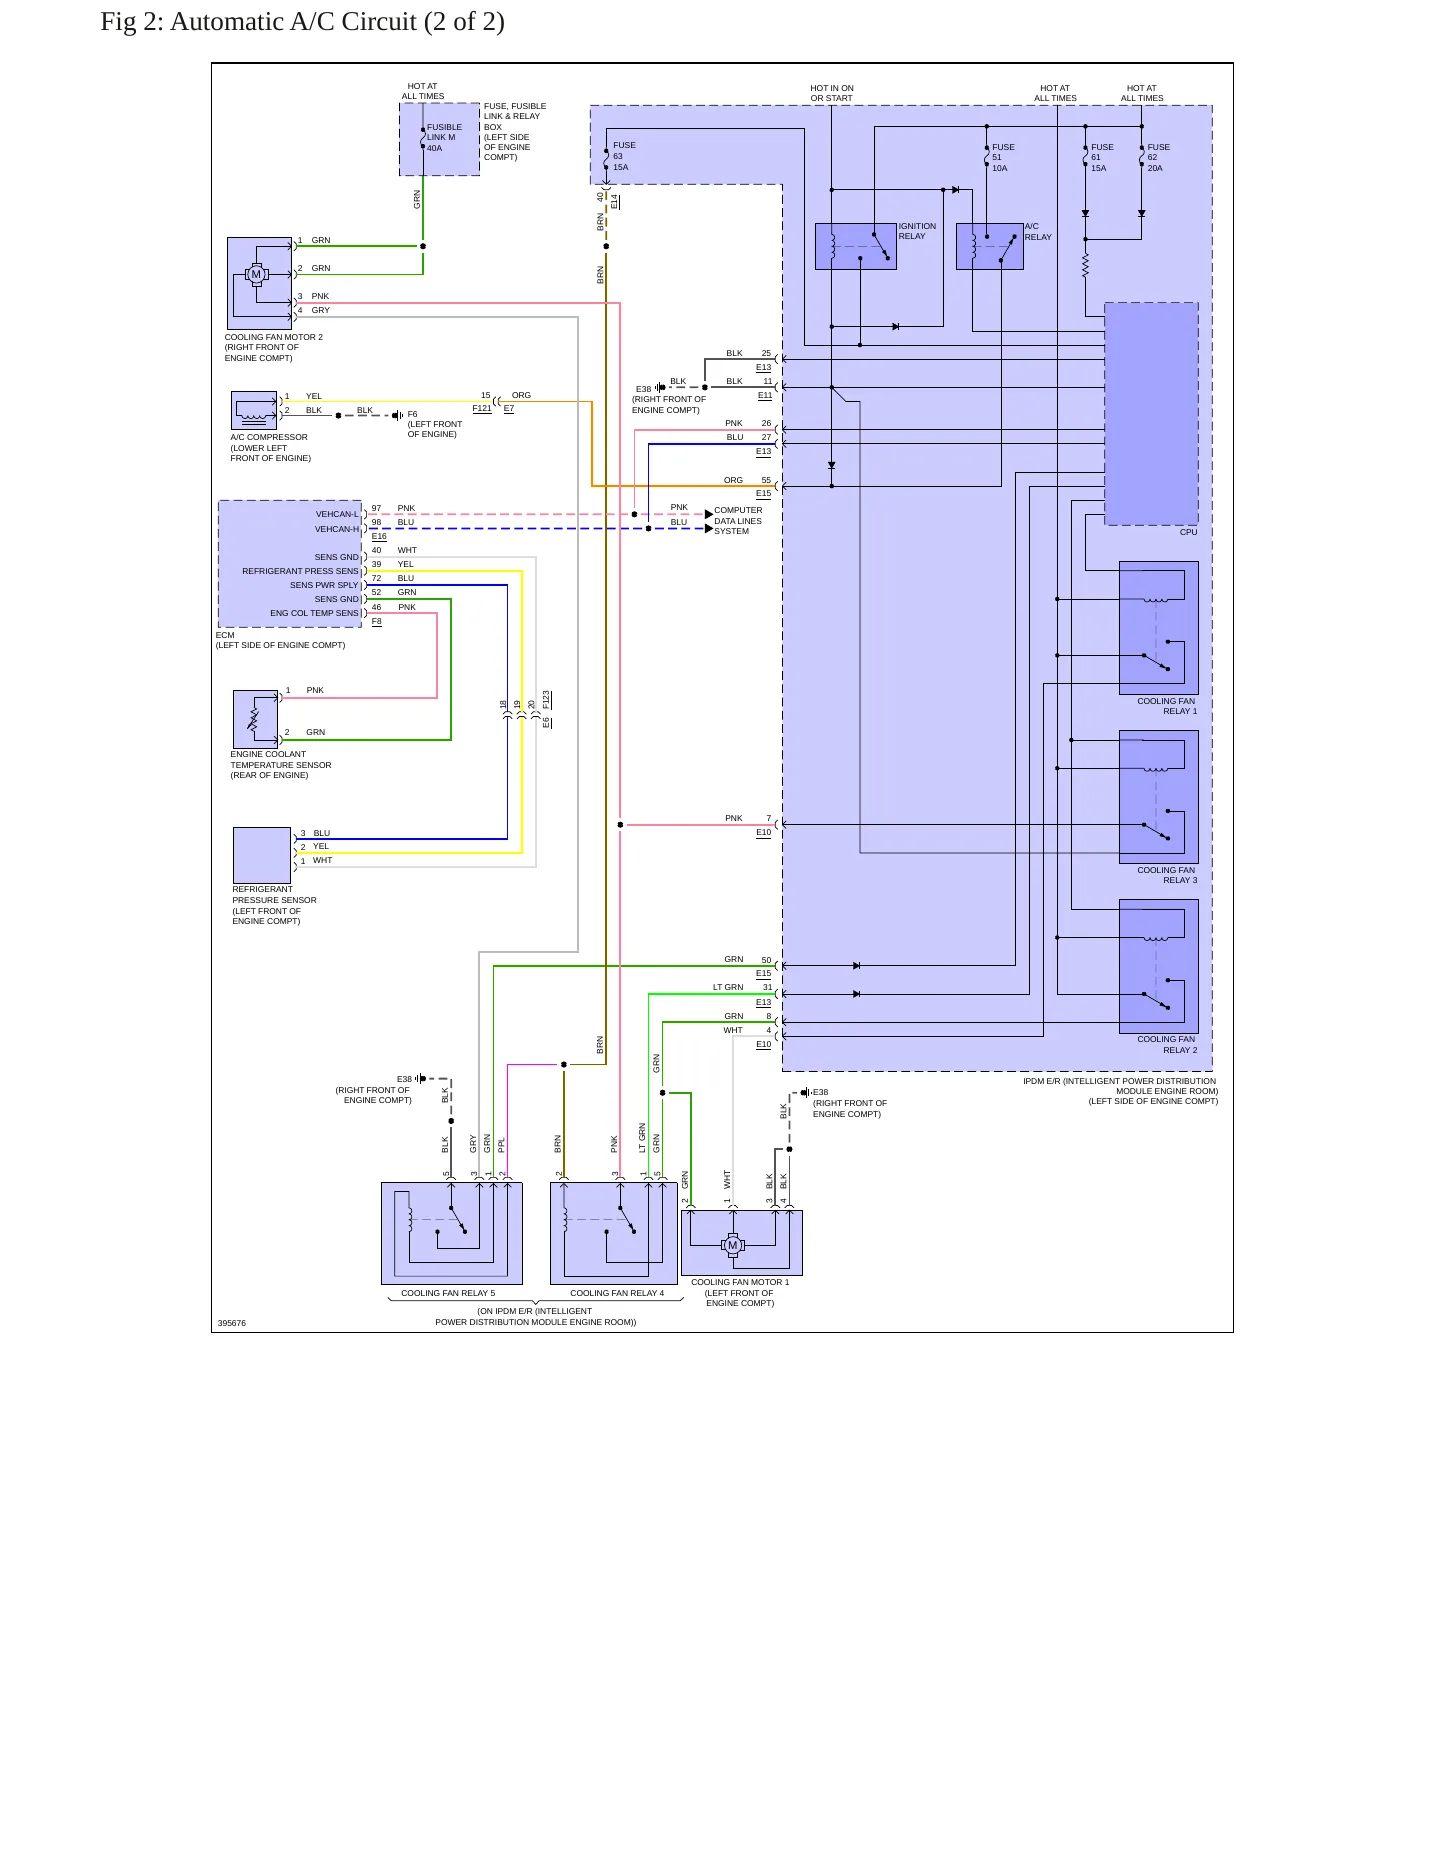The height and width of the screenshot is (1870, 1445).
Task: Select the diagram number '395676'
Action: click(232, 1323)
